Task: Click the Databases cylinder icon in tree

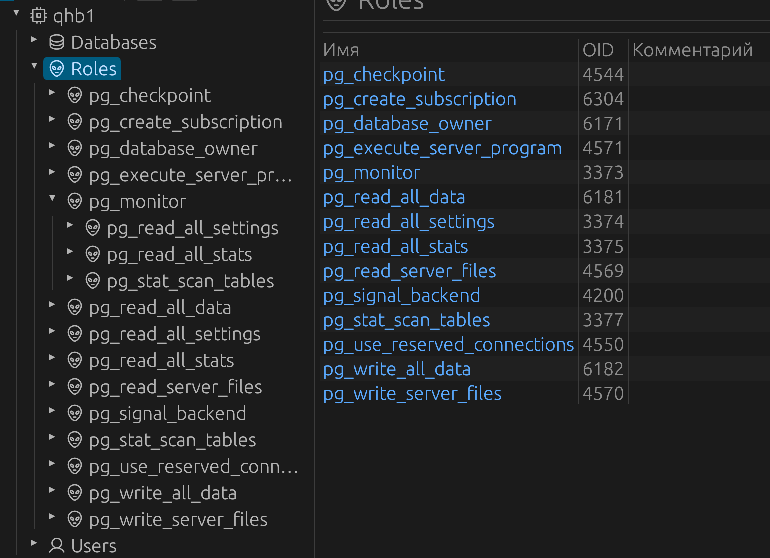Action: (57, 43)
